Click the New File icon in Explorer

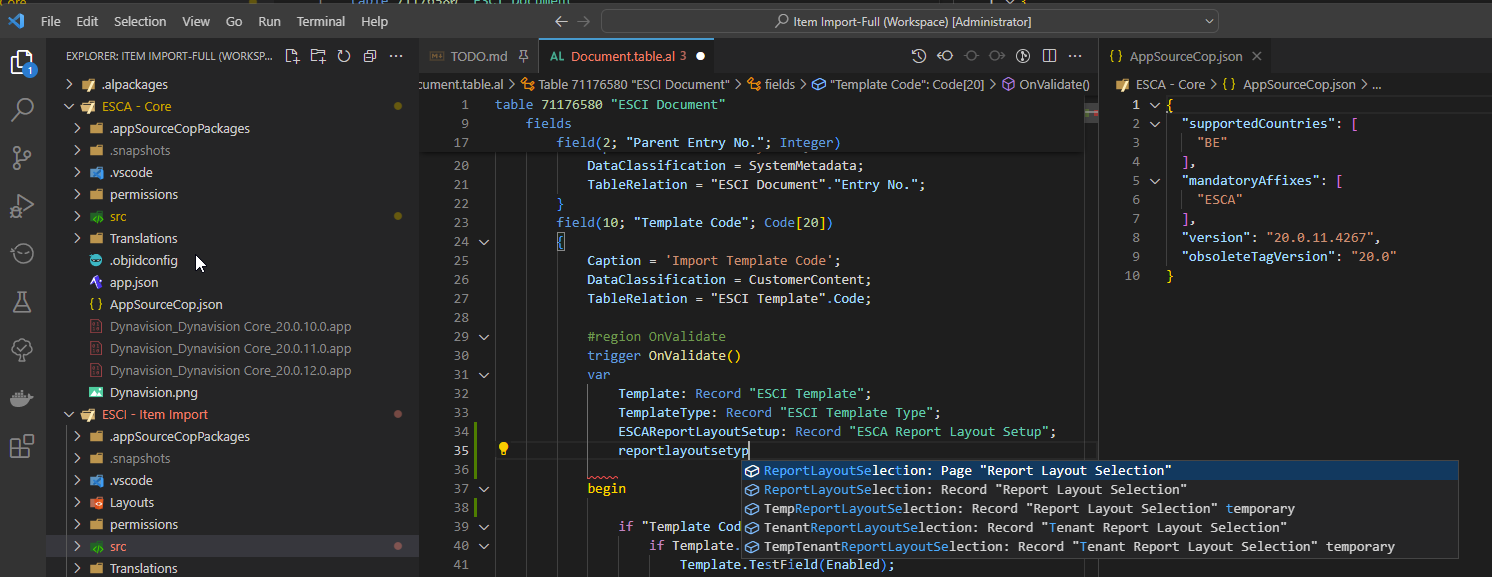click(291, 57)
